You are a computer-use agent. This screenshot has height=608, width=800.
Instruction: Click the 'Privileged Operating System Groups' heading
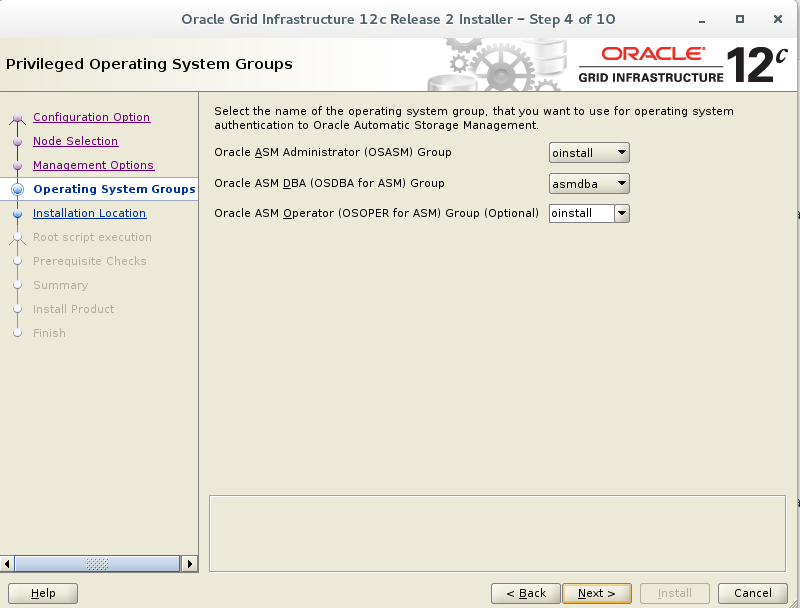click(x=149, y=64)
